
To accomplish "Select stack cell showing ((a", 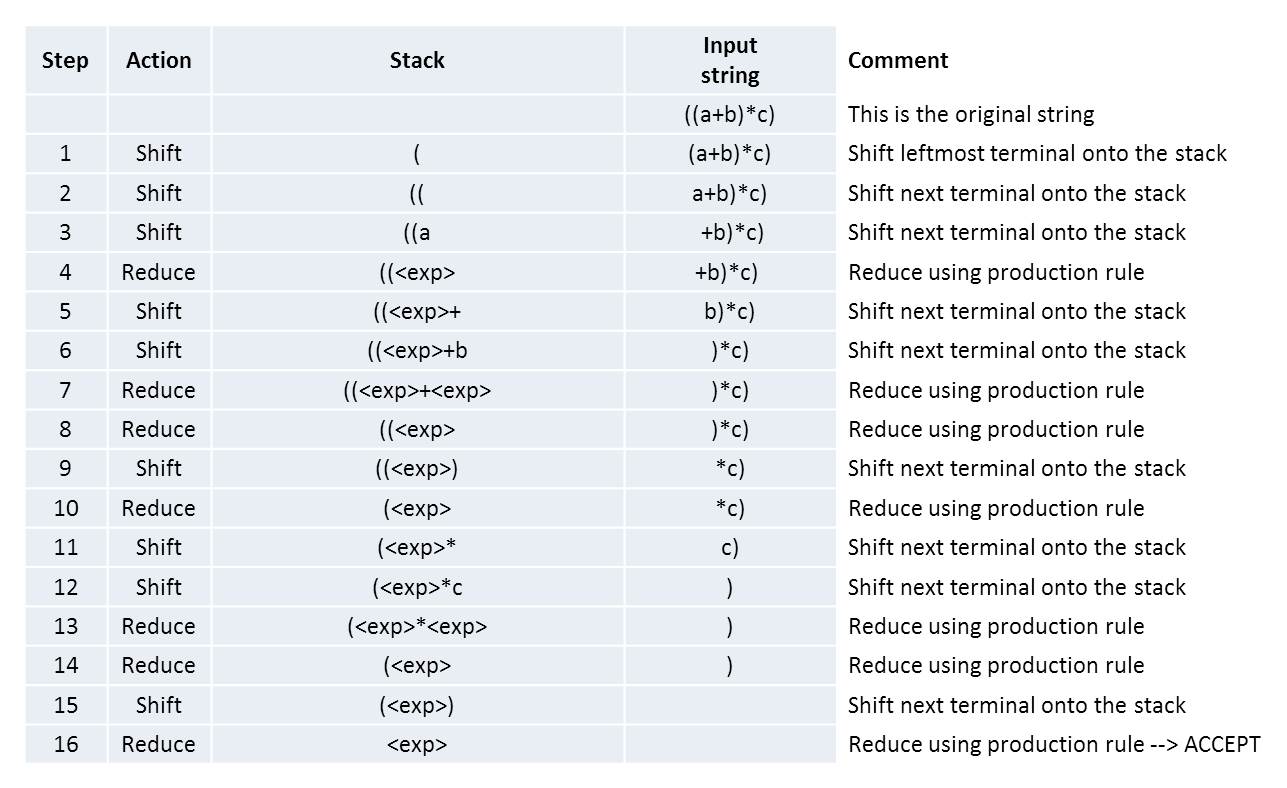I will click(x=418, y=232).
